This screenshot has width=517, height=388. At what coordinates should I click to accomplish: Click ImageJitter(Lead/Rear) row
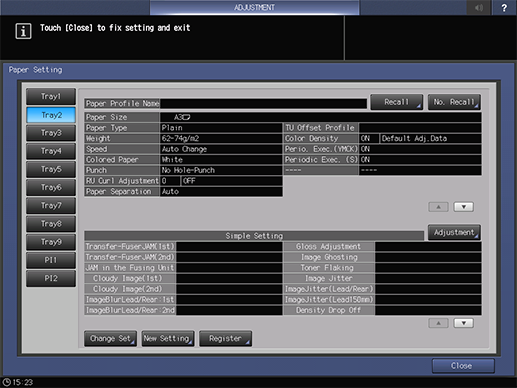click(382, 289)
